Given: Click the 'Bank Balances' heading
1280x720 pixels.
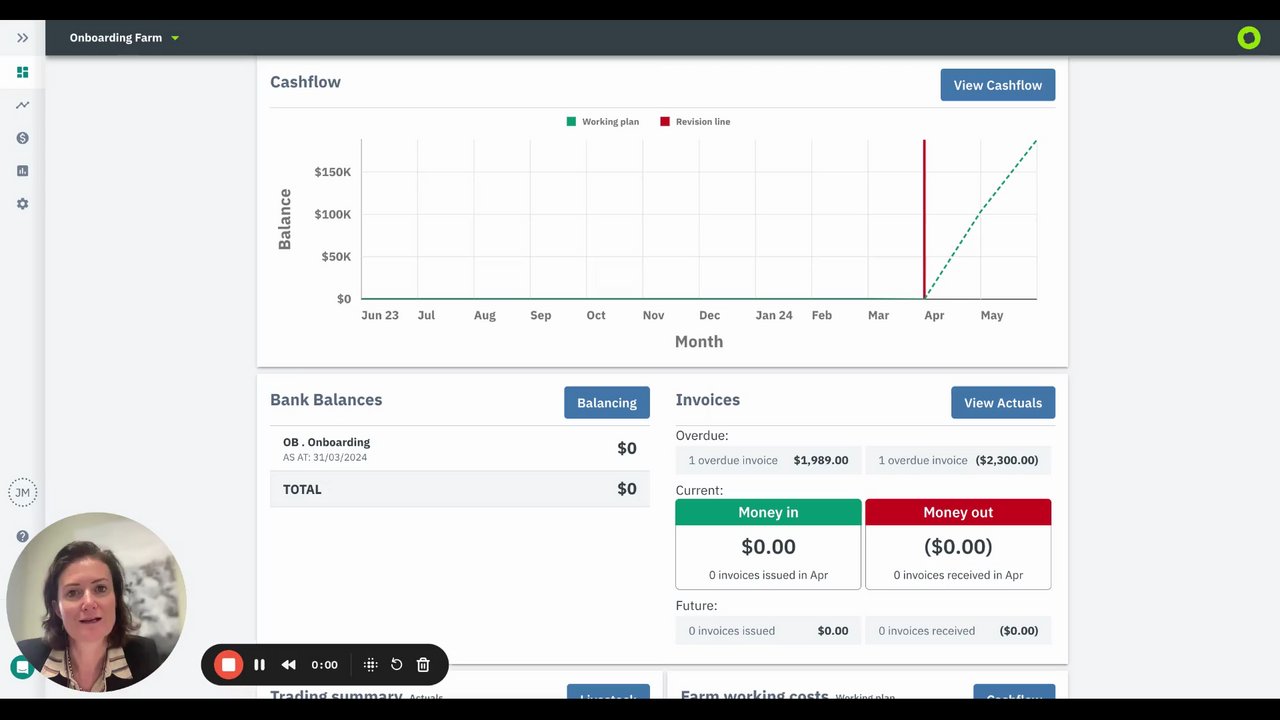Looking at the screenshot, I should (x=326, y=400).
